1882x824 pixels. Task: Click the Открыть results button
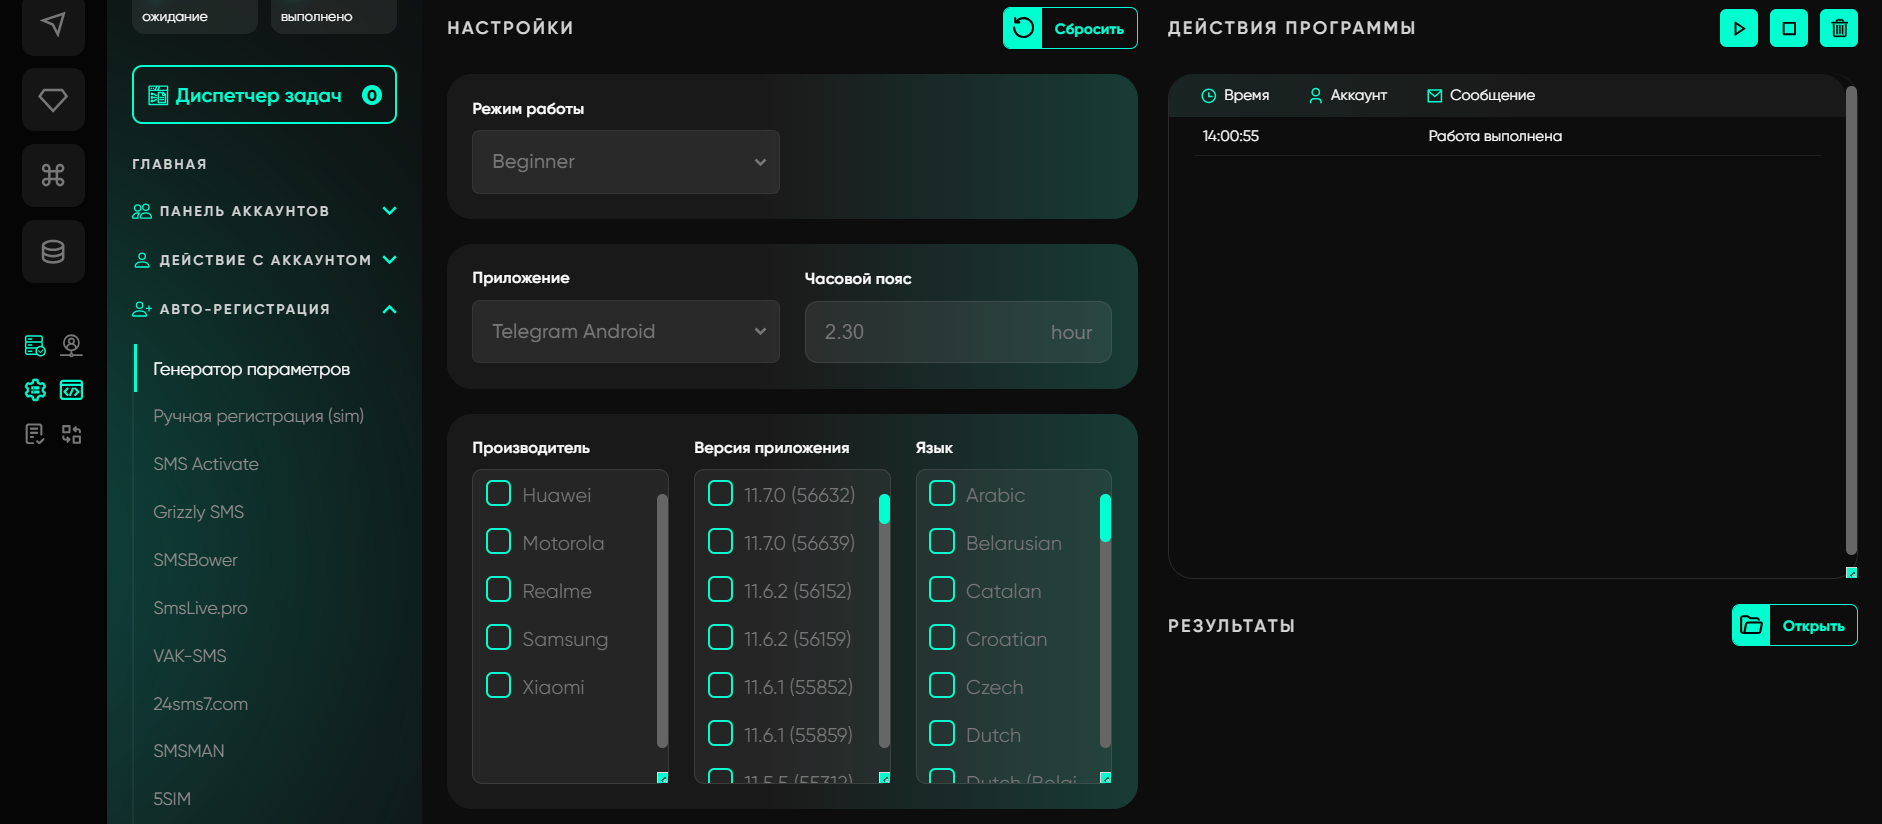coord(1795,625)
